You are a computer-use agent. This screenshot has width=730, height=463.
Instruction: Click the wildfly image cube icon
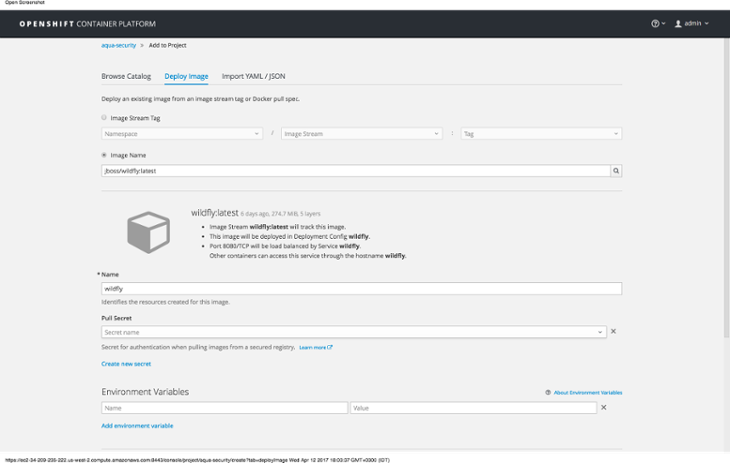pos(149,232)
